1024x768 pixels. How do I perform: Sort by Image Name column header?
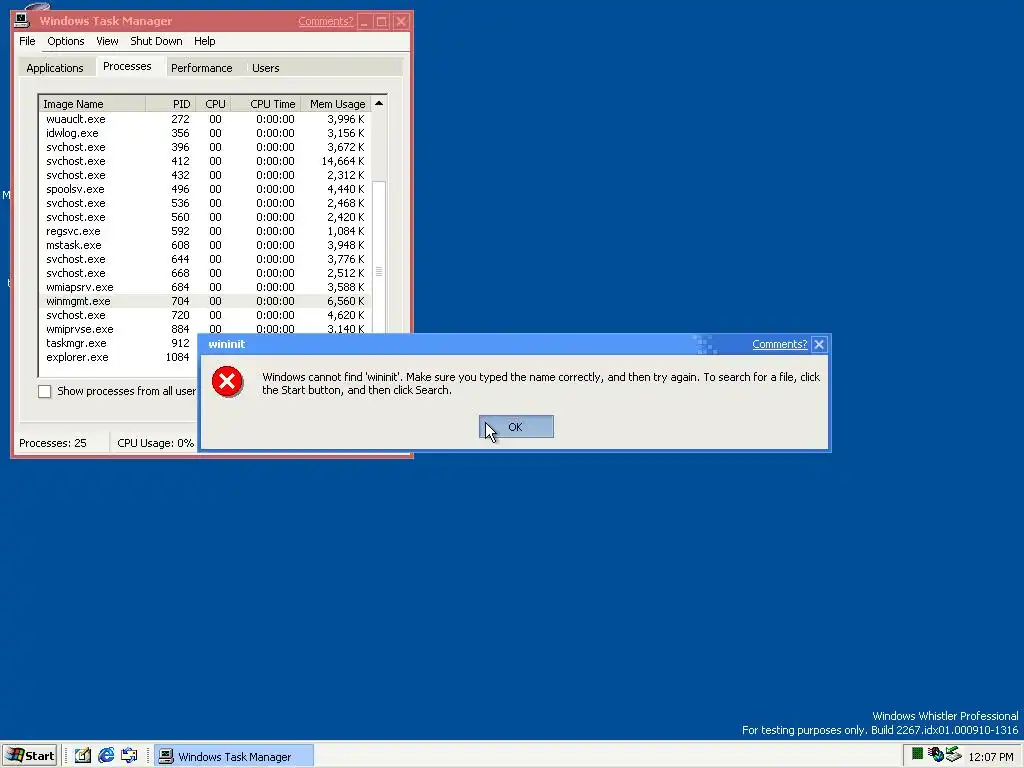[x=92, y=104]
